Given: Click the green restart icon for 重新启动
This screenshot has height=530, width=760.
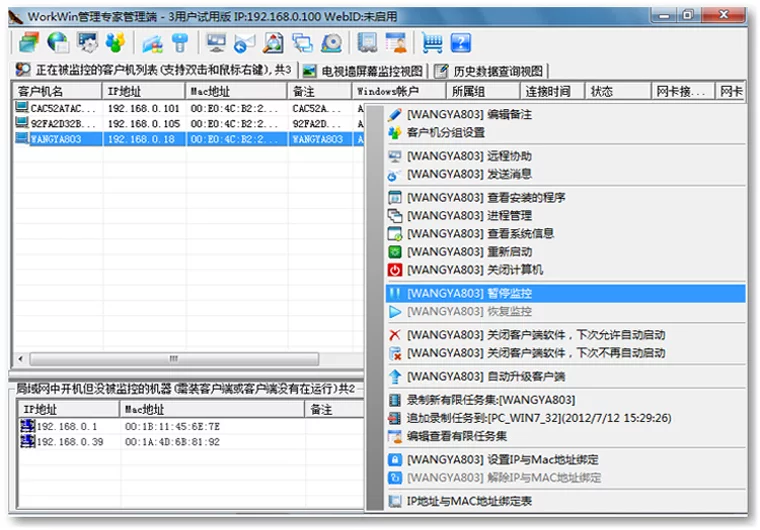Looking at the screenshot, I should click(395, 252).
